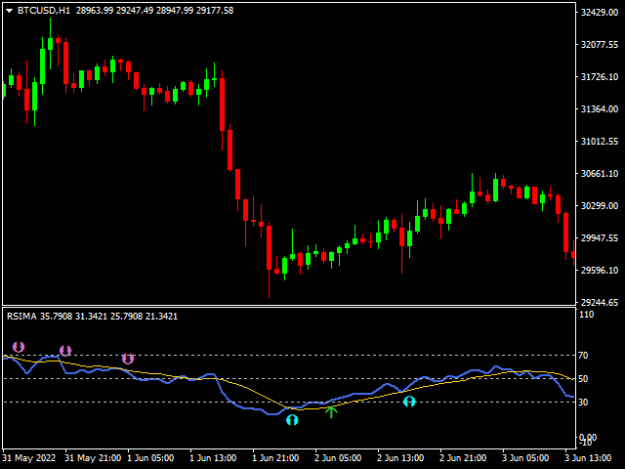Click price scale label 29947.55
This screenshot has height=469, width=625.
(599, 238)
